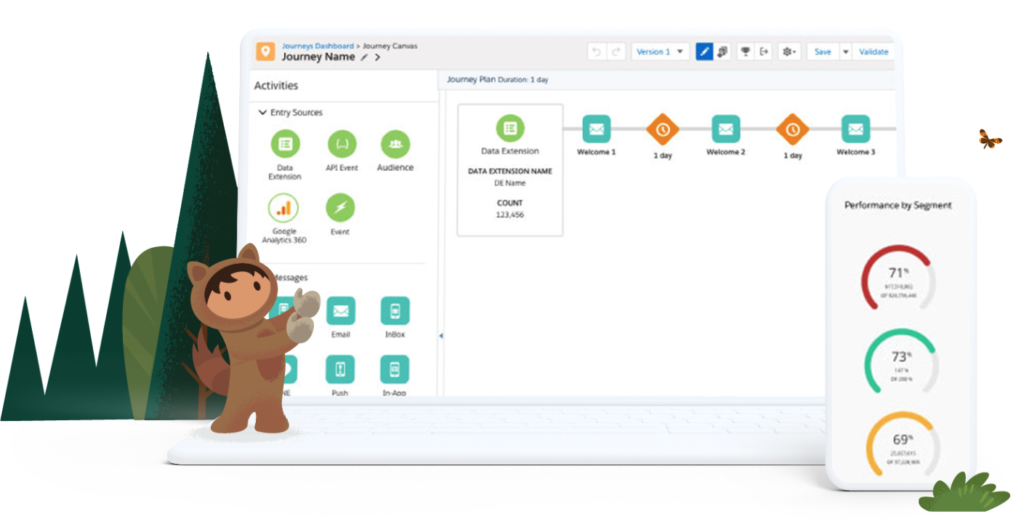Image resolution: width=1024 pixels, height=522 pixels.
Task: Select Google Analytics 360 entry source
Action: click(x=283, y=208)
